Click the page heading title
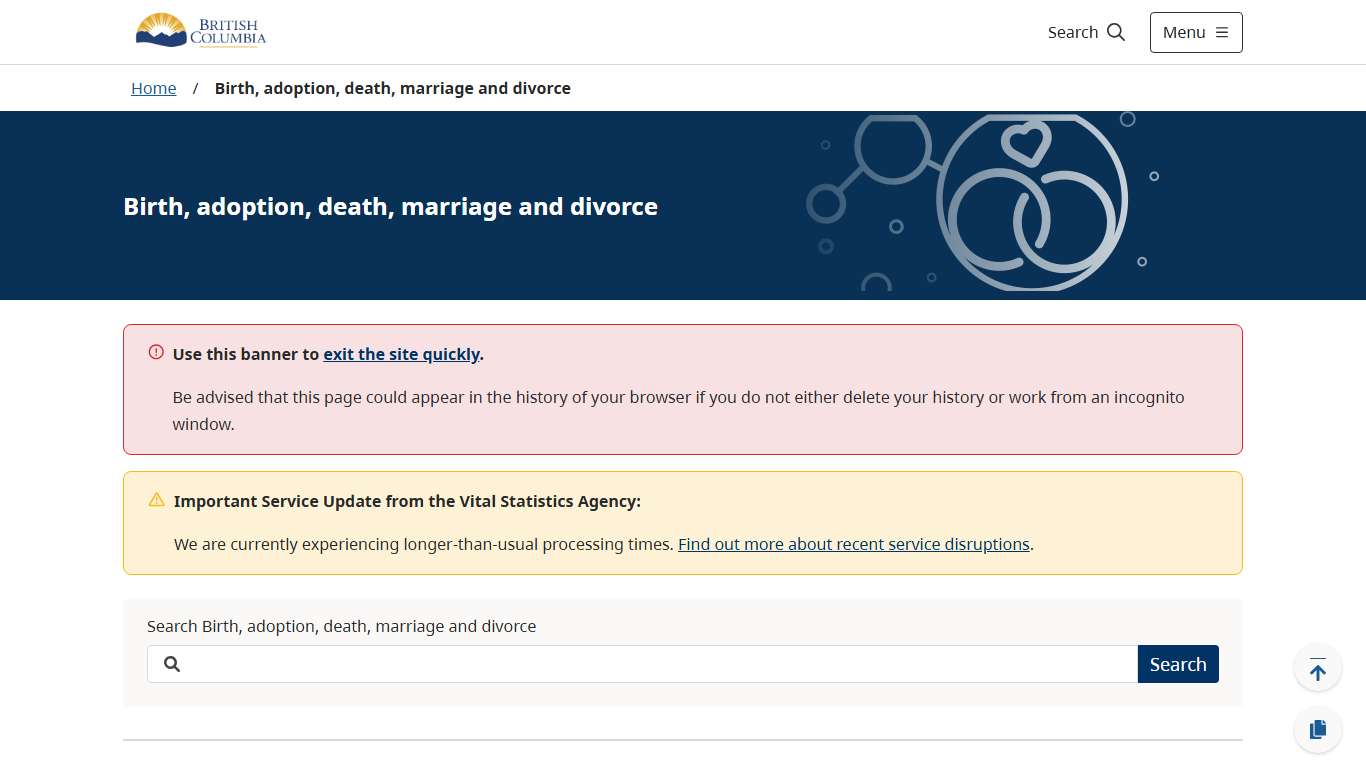1366x768 pixels. (390, 206)
